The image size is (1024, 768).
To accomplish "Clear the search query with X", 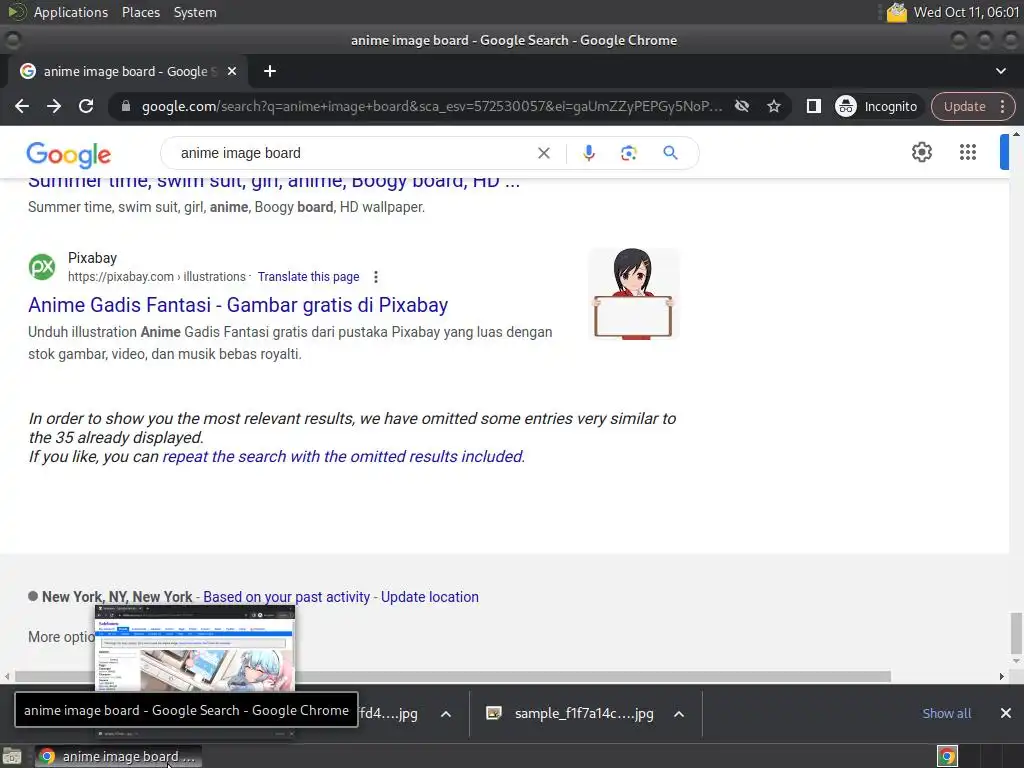I will (543, 153).
